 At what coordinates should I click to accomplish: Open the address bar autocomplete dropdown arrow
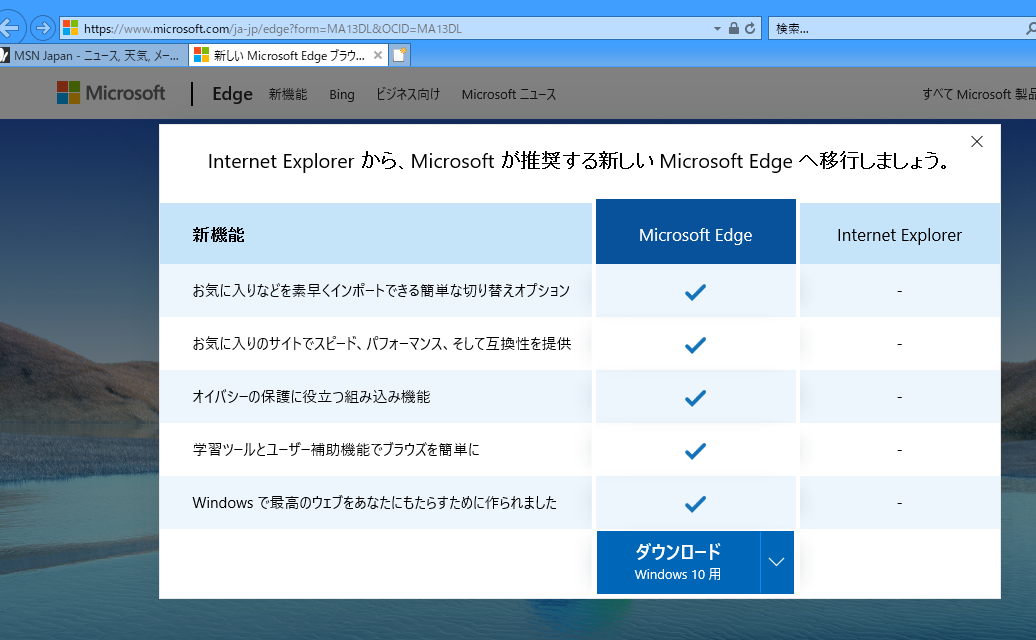[717, 29]
